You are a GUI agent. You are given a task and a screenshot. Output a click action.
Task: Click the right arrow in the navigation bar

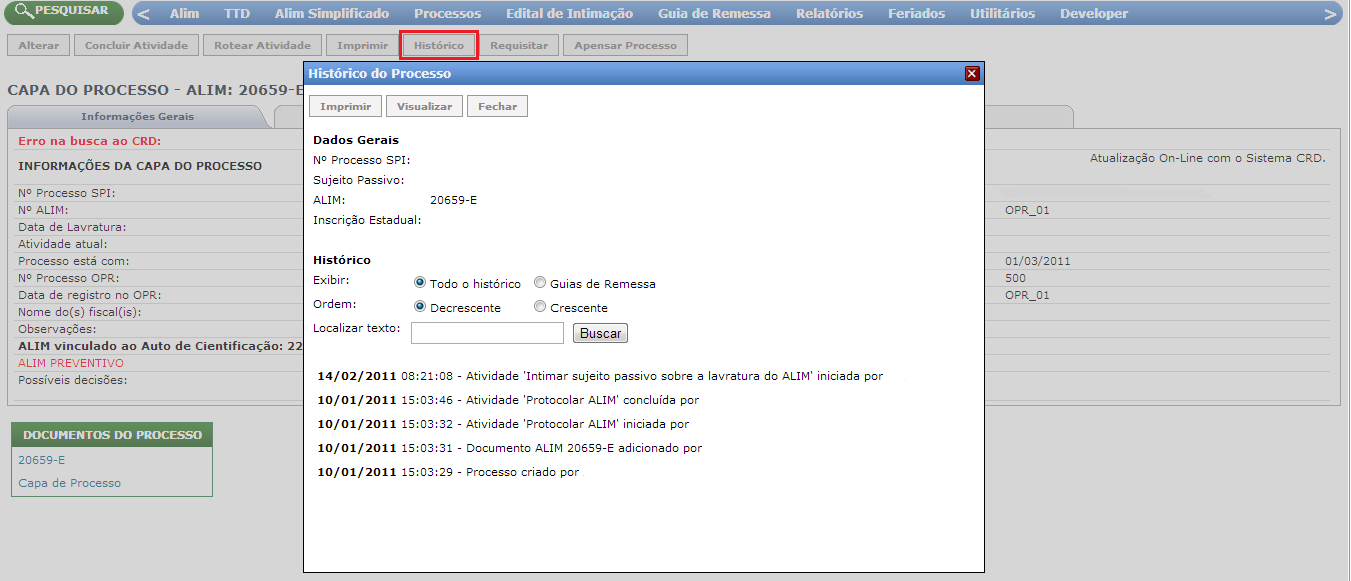point(1330,14)
